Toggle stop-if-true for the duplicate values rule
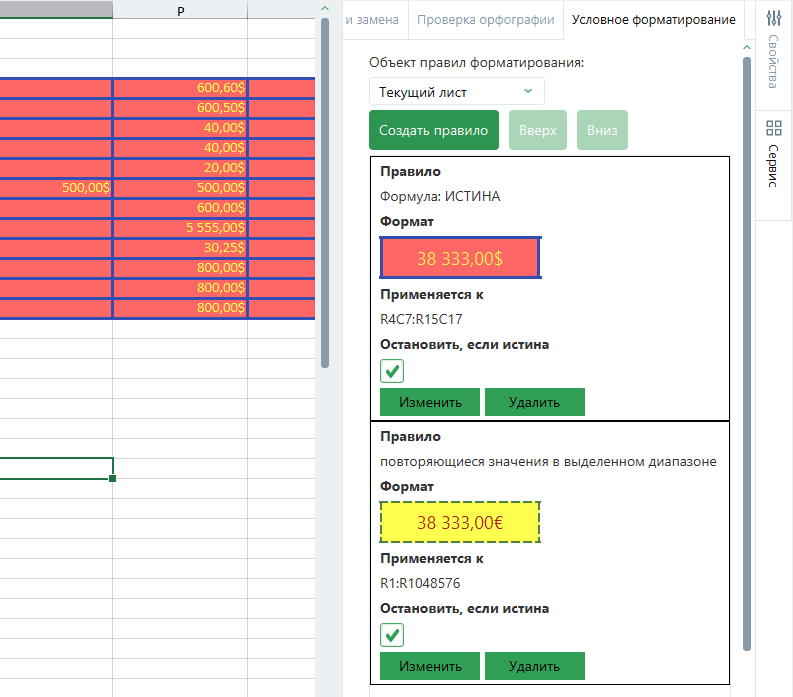The height and width of the screenshot is (697, 793). click(392, 635)
